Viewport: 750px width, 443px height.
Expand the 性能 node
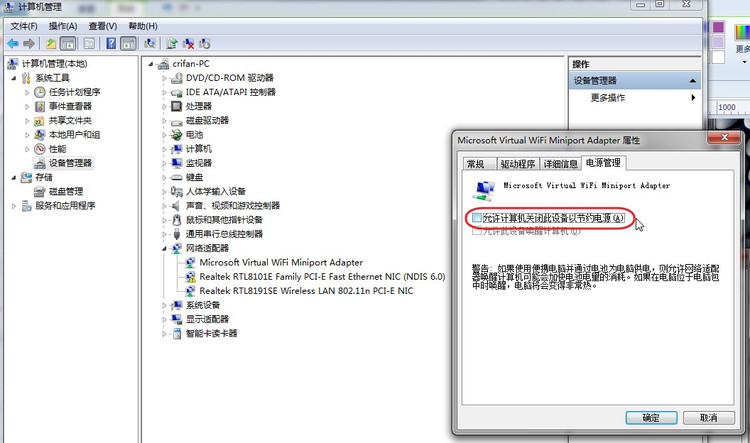pyautogui.click(x=27, y=149)
